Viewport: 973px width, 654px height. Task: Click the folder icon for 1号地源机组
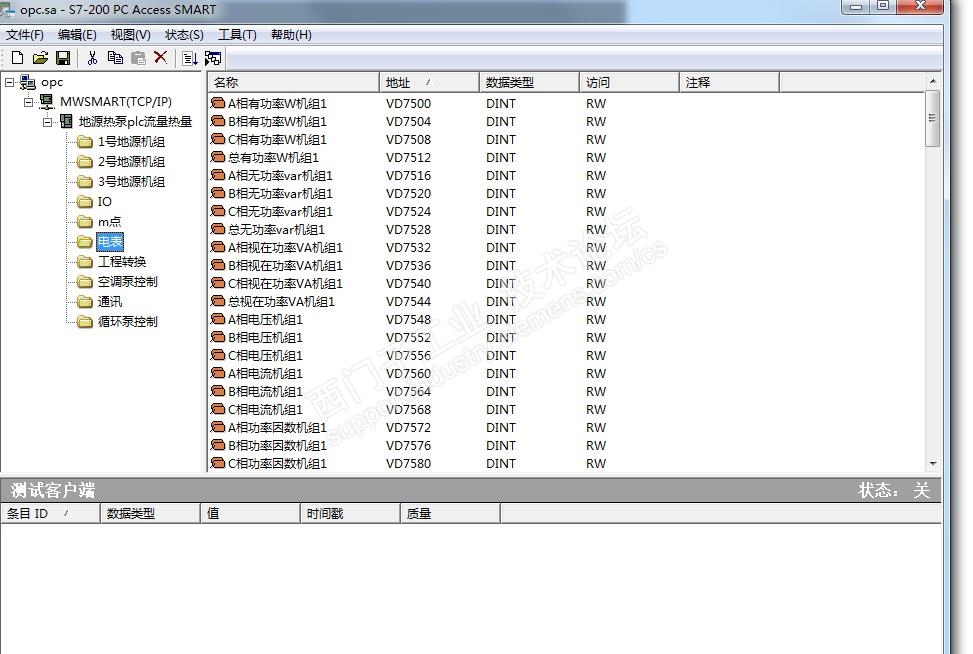pos(84,142)
